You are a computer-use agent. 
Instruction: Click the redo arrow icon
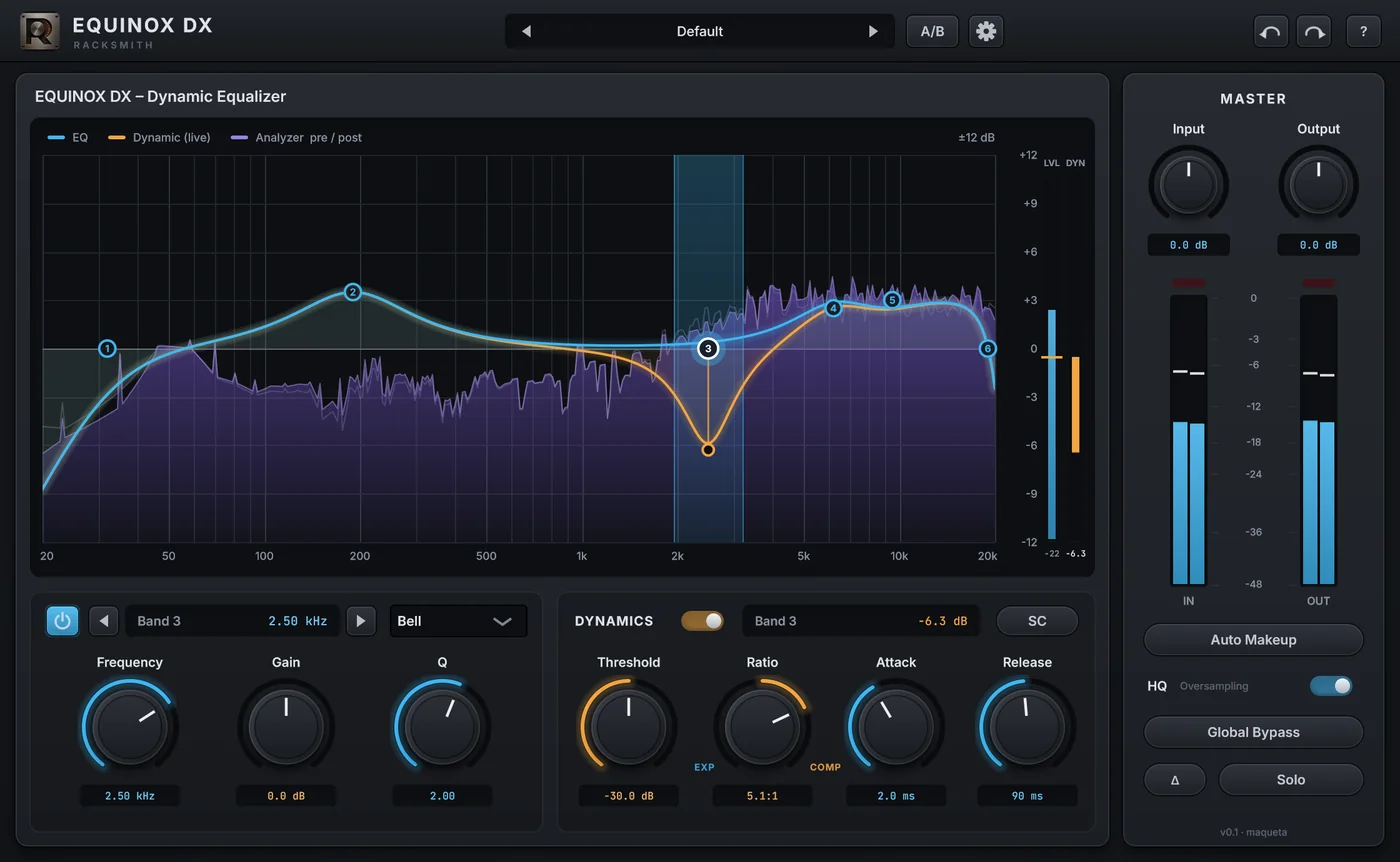click(1314, 32)
